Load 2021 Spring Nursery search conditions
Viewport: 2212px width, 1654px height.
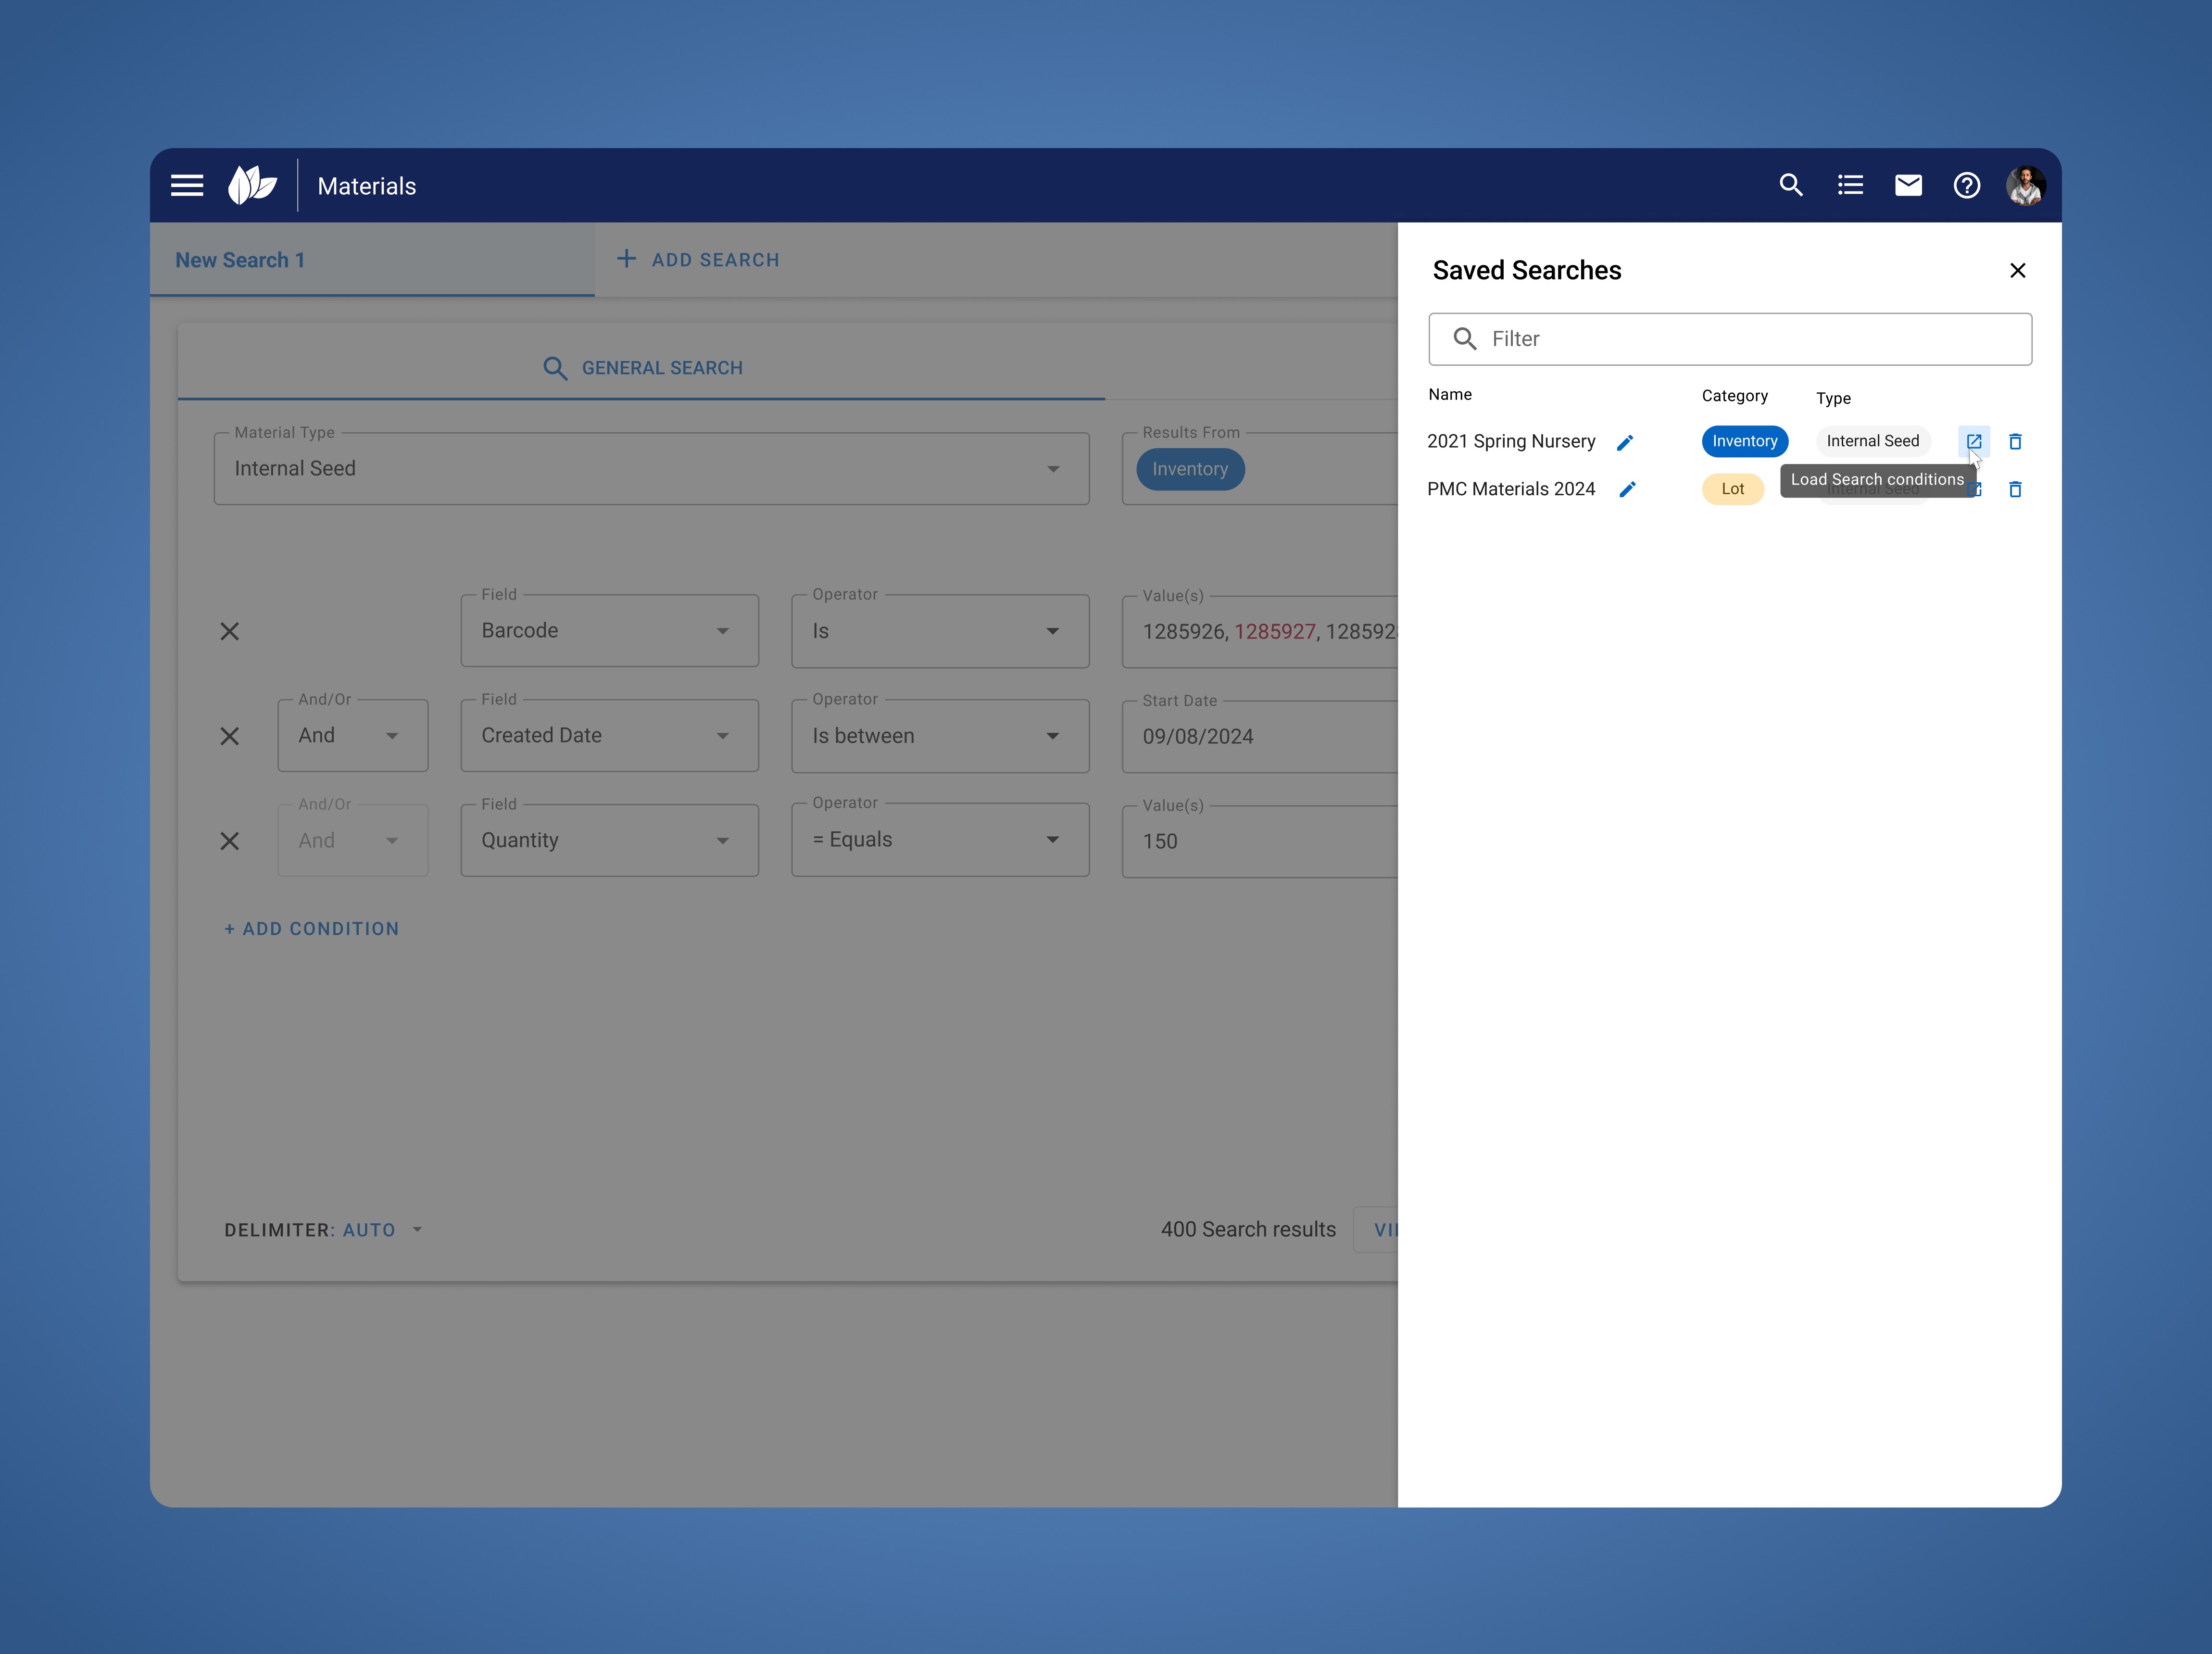(x=1973, y=441)
